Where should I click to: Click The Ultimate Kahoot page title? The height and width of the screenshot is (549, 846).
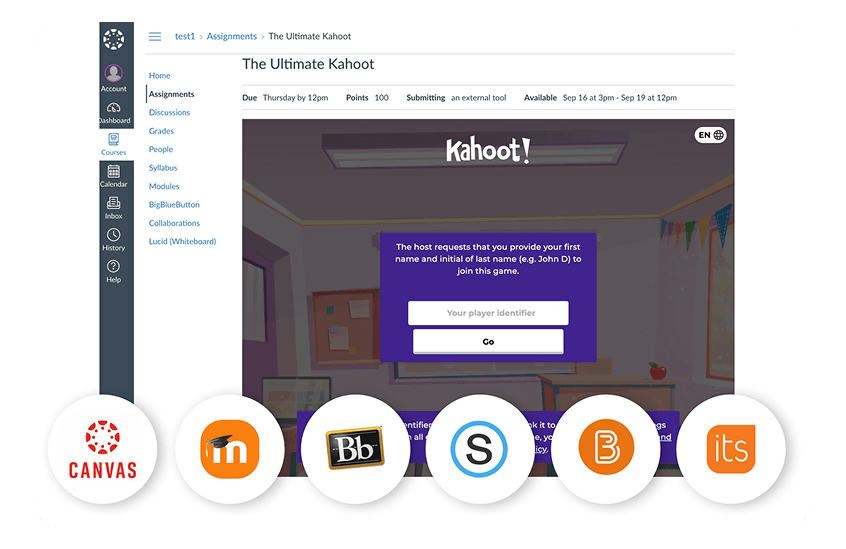coord(308,64)
